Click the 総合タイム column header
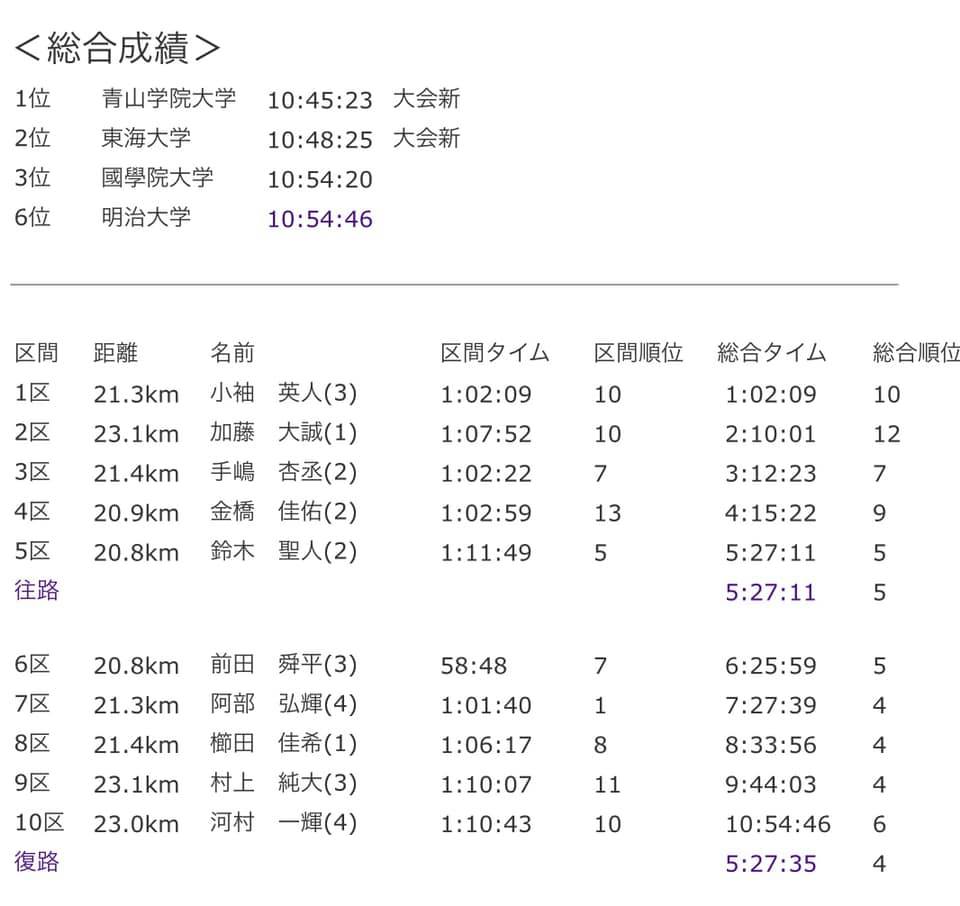Viewport: 960px width, 906px height. click(771, 353)
